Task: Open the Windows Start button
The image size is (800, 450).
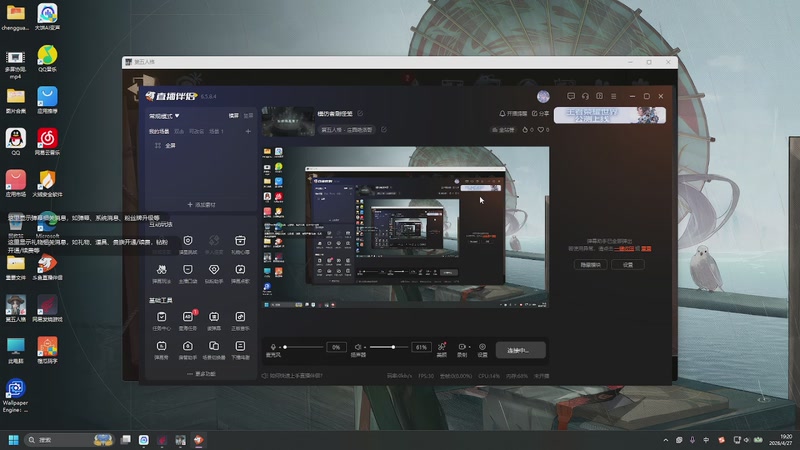Action: [x=13, y=440]
